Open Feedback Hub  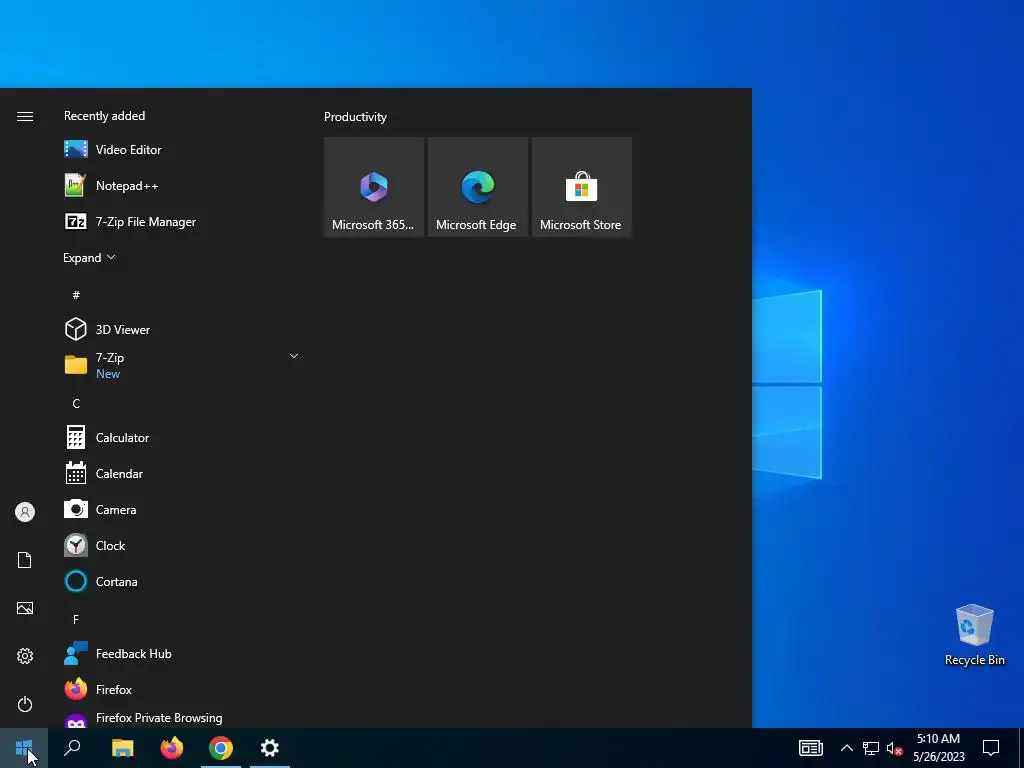[182, 653]
